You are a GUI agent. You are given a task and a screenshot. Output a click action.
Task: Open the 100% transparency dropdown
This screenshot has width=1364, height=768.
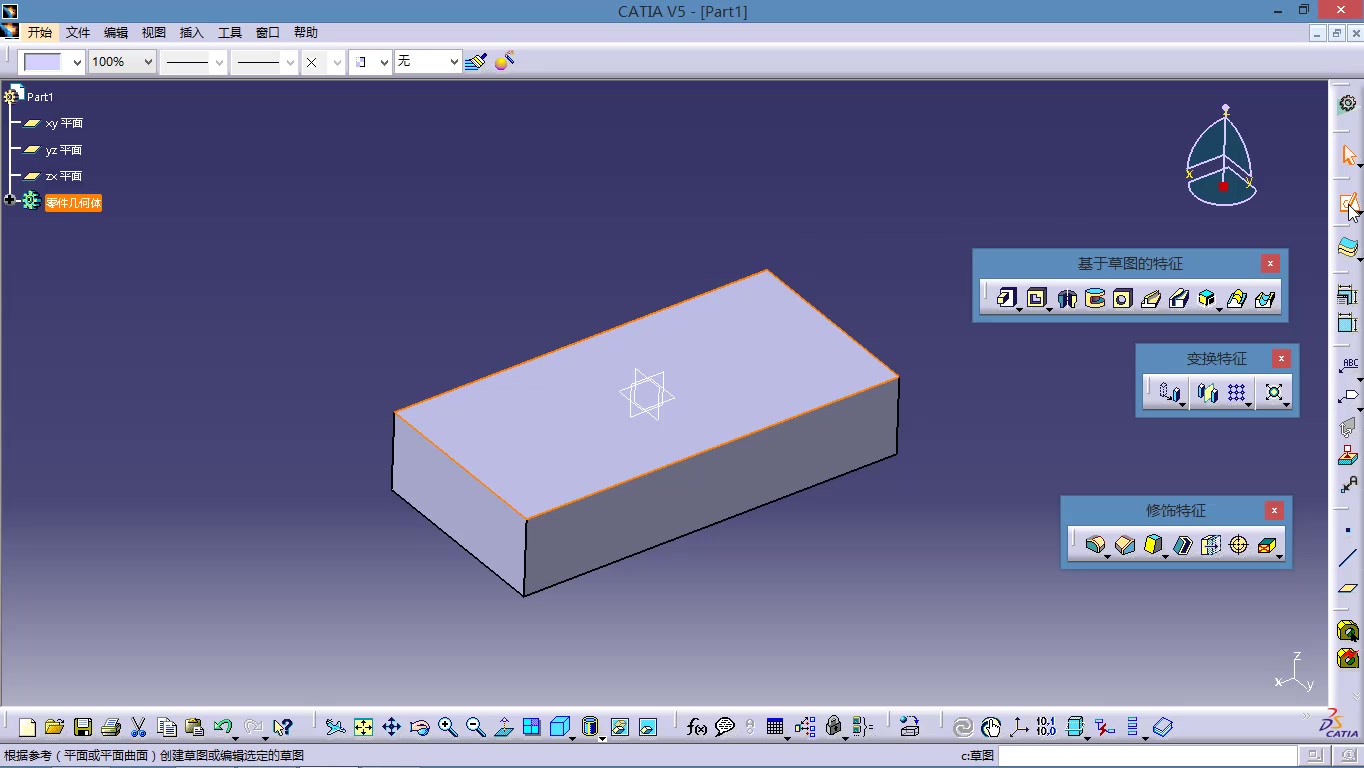[x=122, y=62]
